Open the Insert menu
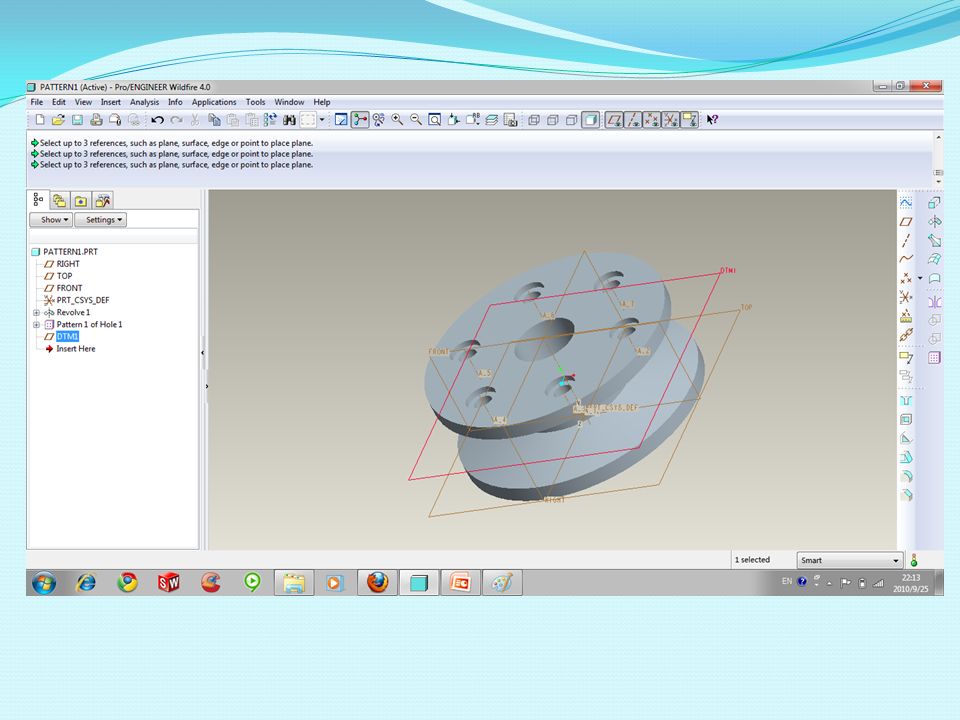960x720 pixels. point(111,102)
